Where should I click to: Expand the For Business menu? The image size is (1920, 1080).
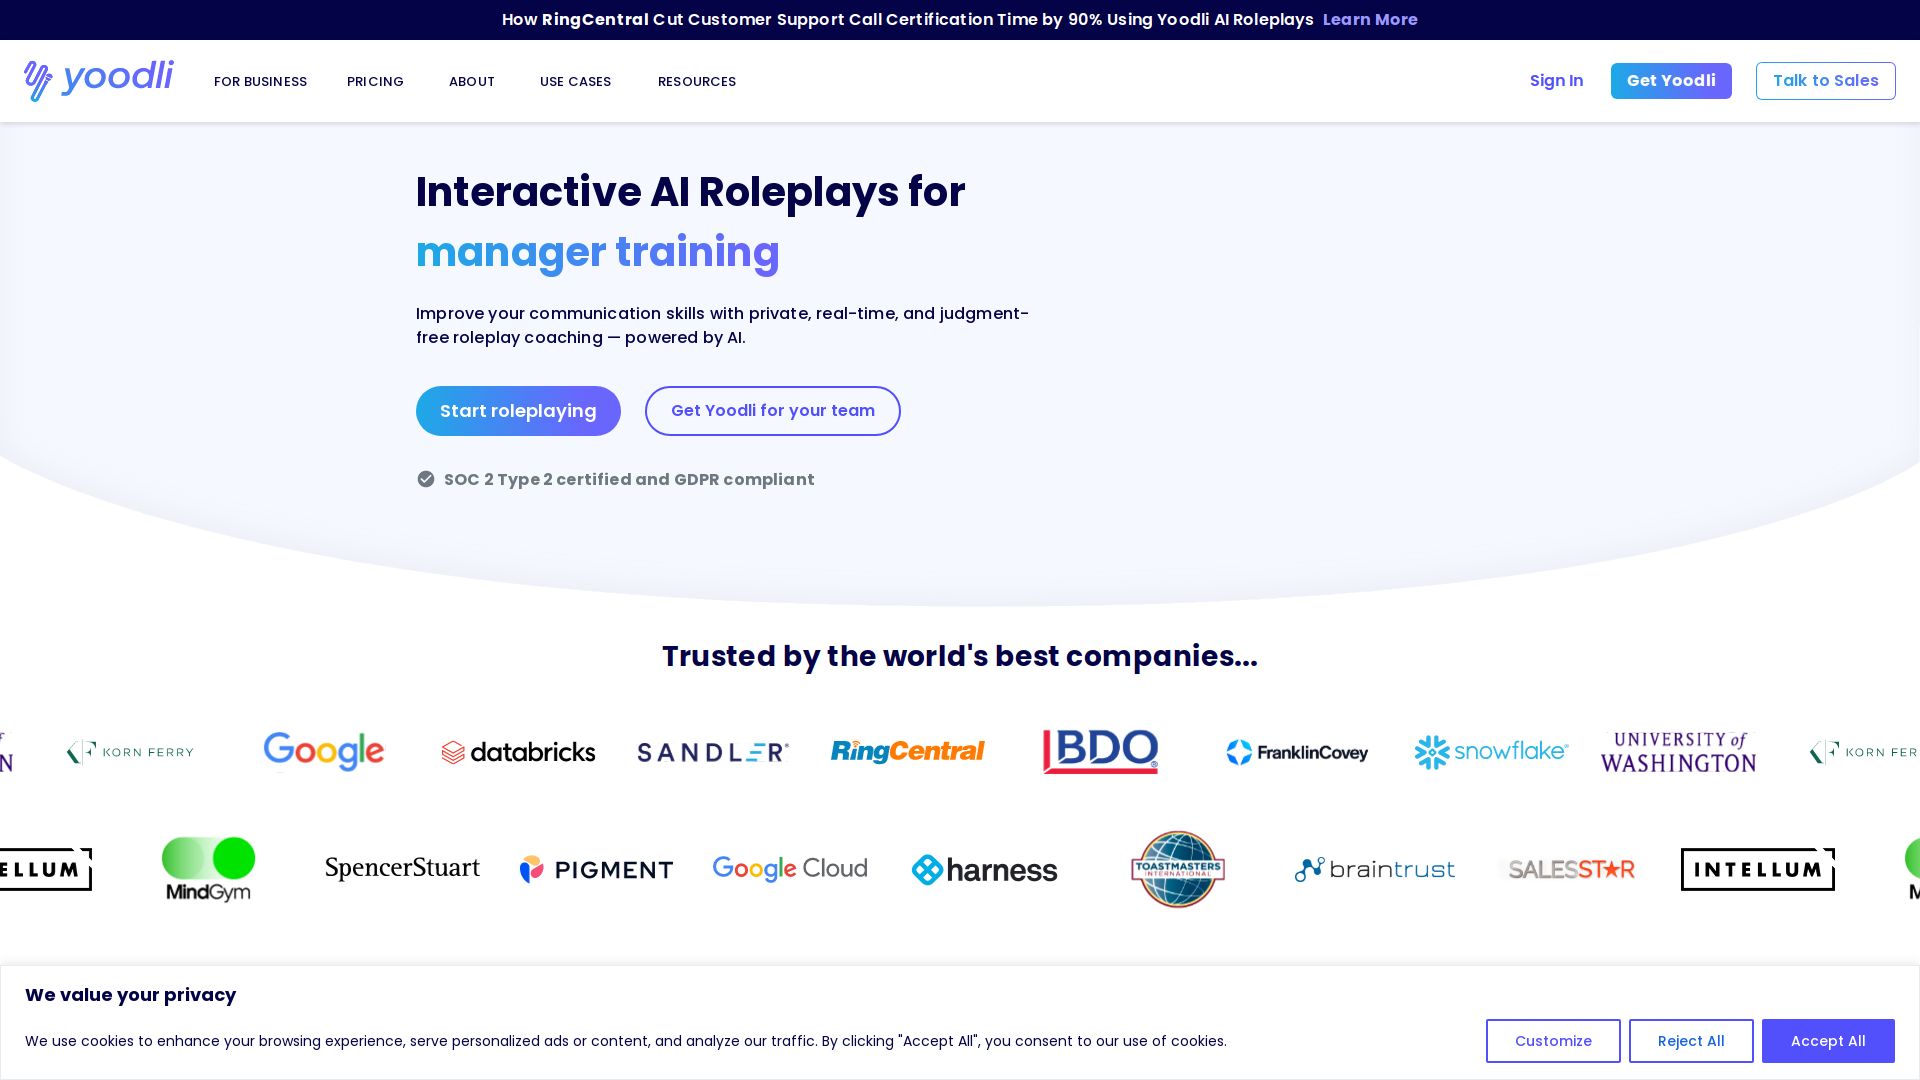(260, 82)
